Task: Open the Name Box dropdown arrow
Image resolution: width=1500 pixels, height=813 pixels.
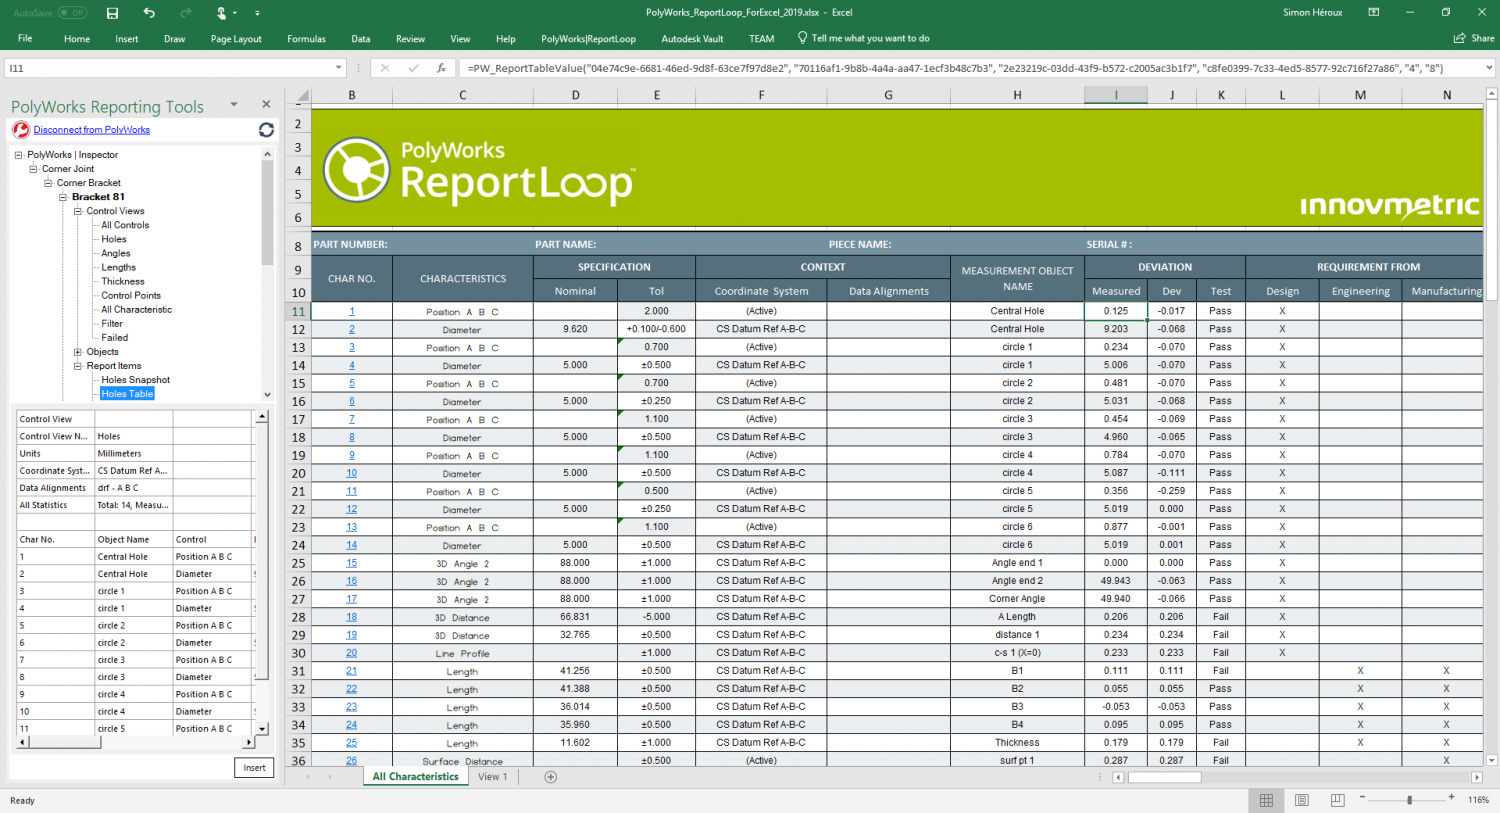Action: [338, 68]
